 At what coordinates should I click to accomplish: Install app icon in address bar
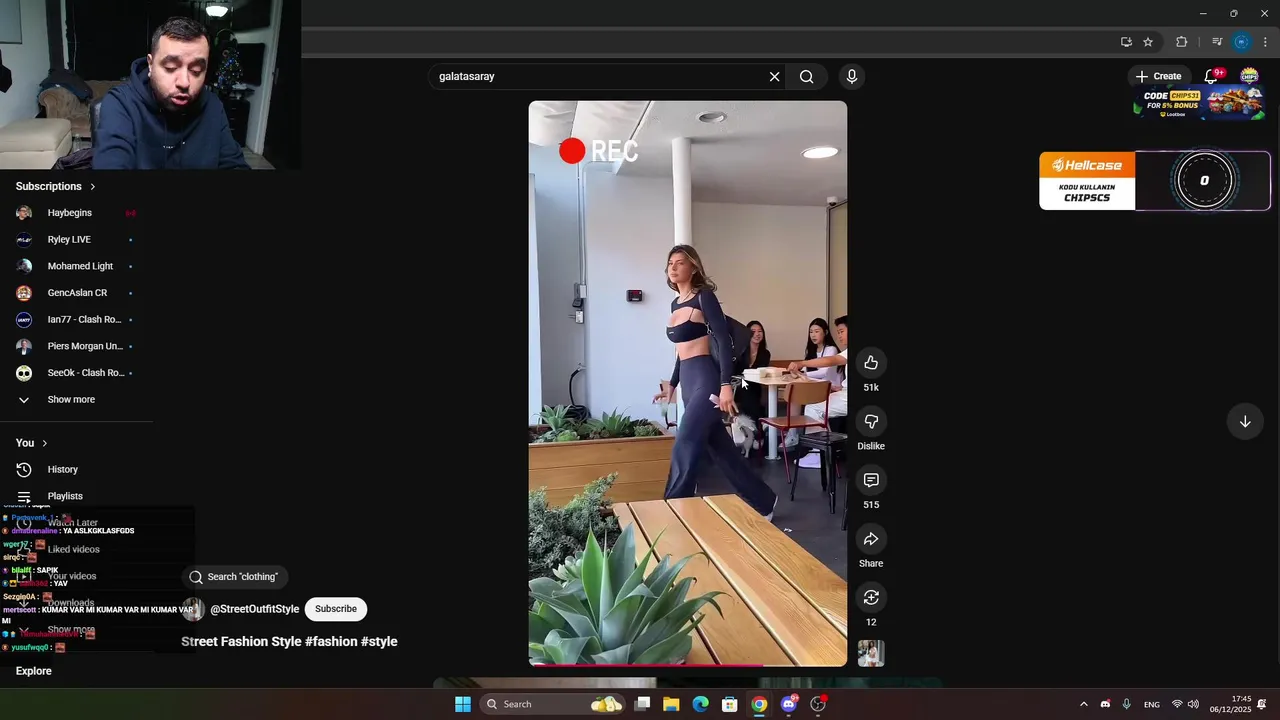[x=1126, y=42]
